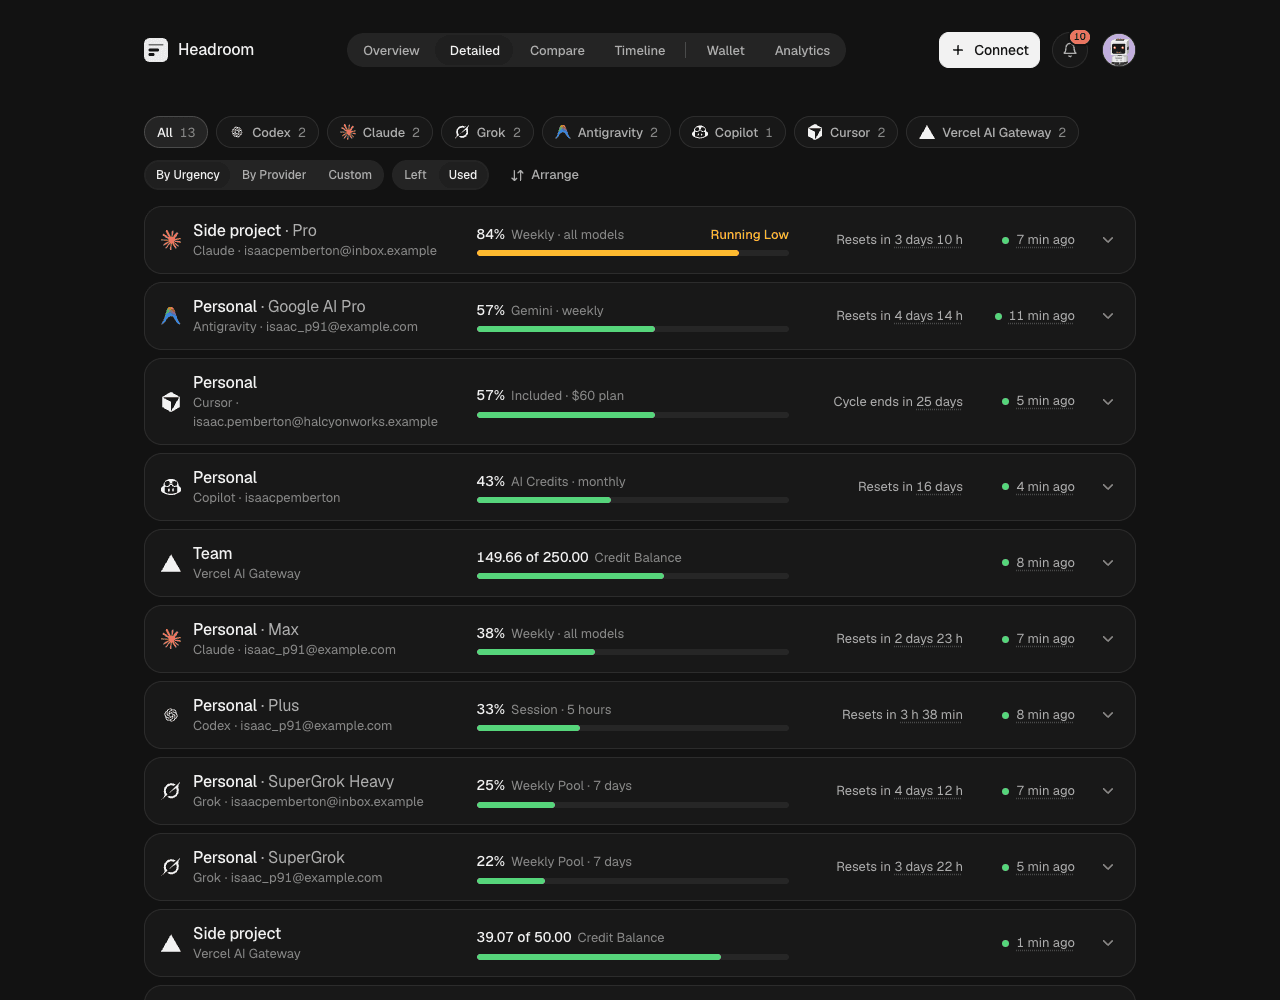This screenshot has width=1280, height=1000.
Task: Expand the Cursor Personal row chevron
Action: click(x=1108, y=402)
